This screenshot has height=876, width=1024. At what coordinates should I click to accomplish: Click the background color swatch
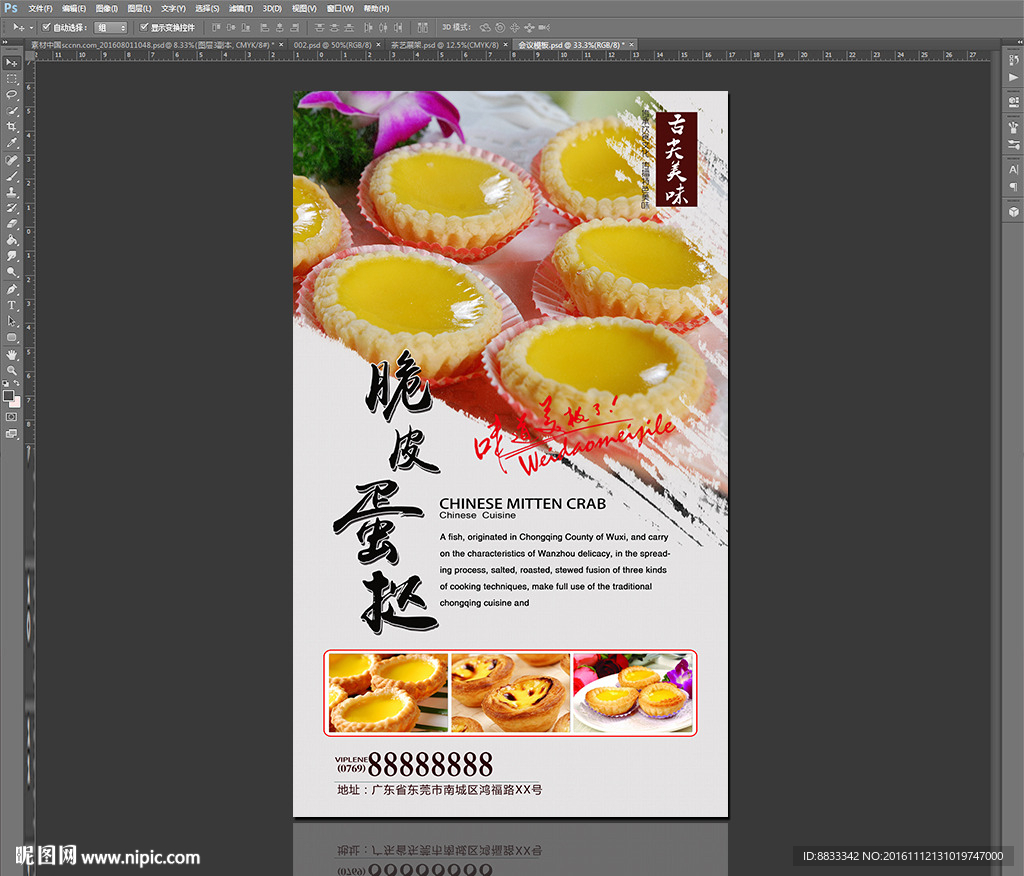click(x=16, y=402)
